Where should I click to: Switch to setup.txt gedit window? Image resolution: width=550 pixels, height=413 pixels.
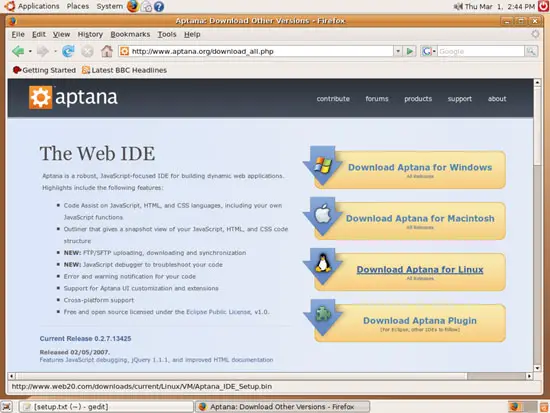(x=105, y=407)
